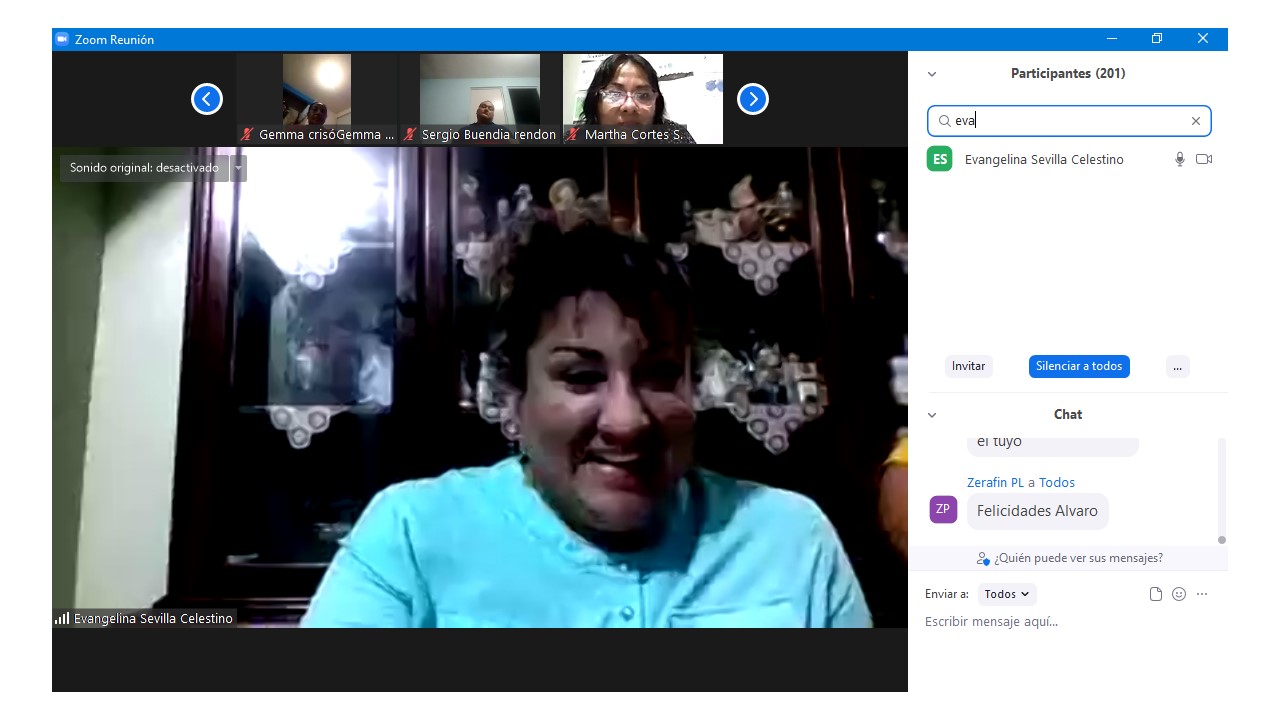Show previous video thumbnails with left arrow
The width and height of the screenshot is (1280, 720).
pyautogui.click(x=207, y=99)
